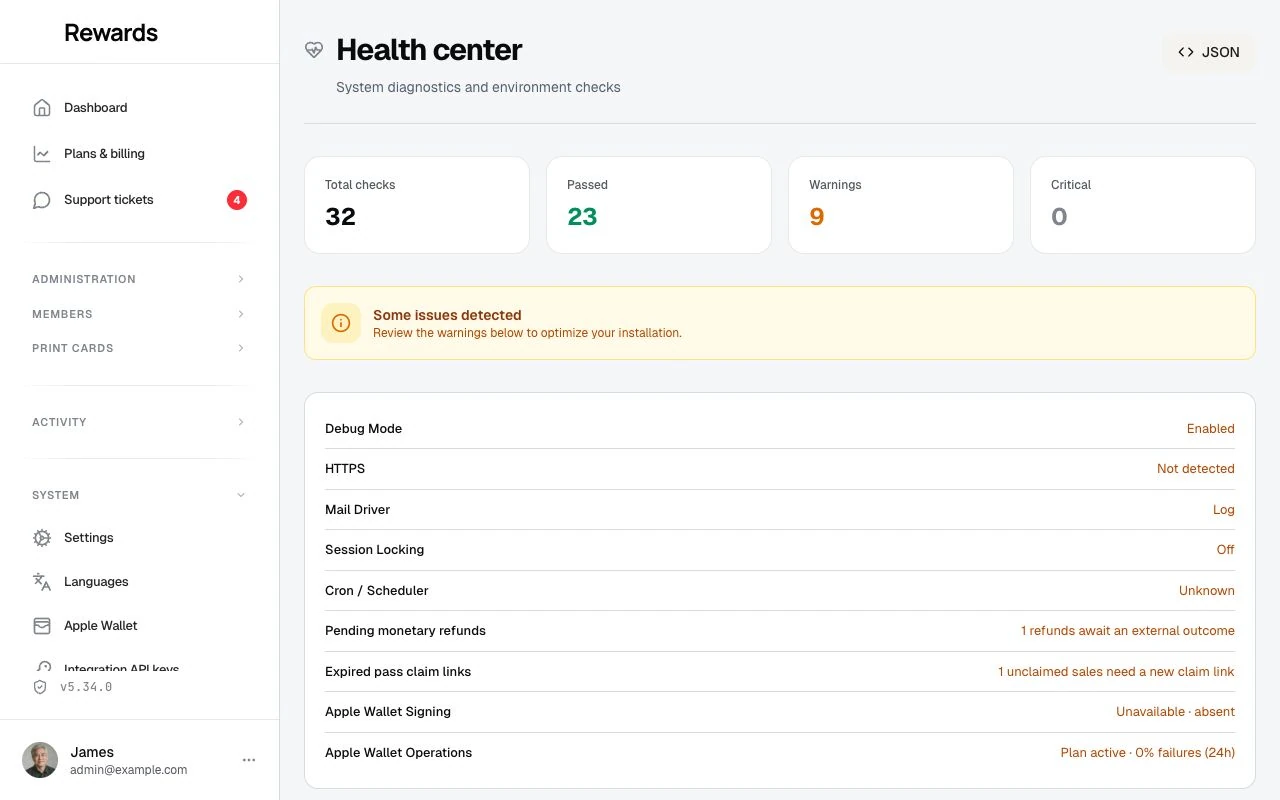Click the 'Log' mail driver value

point(1224,510)
